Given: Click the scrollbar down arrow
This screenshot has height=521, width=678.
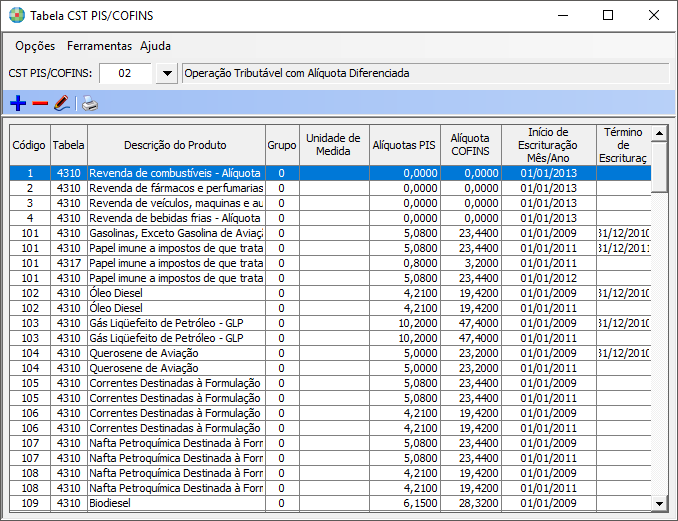Looking at the screenshot, I should (x=659, y=503).
